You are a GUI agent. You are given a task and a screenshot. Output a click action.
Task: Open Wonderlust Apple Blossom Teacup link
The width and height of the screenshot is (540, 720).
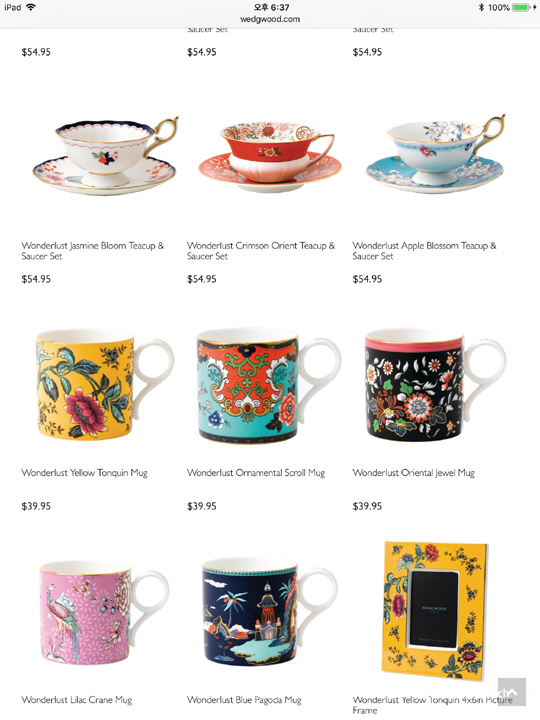coord(424,251)
